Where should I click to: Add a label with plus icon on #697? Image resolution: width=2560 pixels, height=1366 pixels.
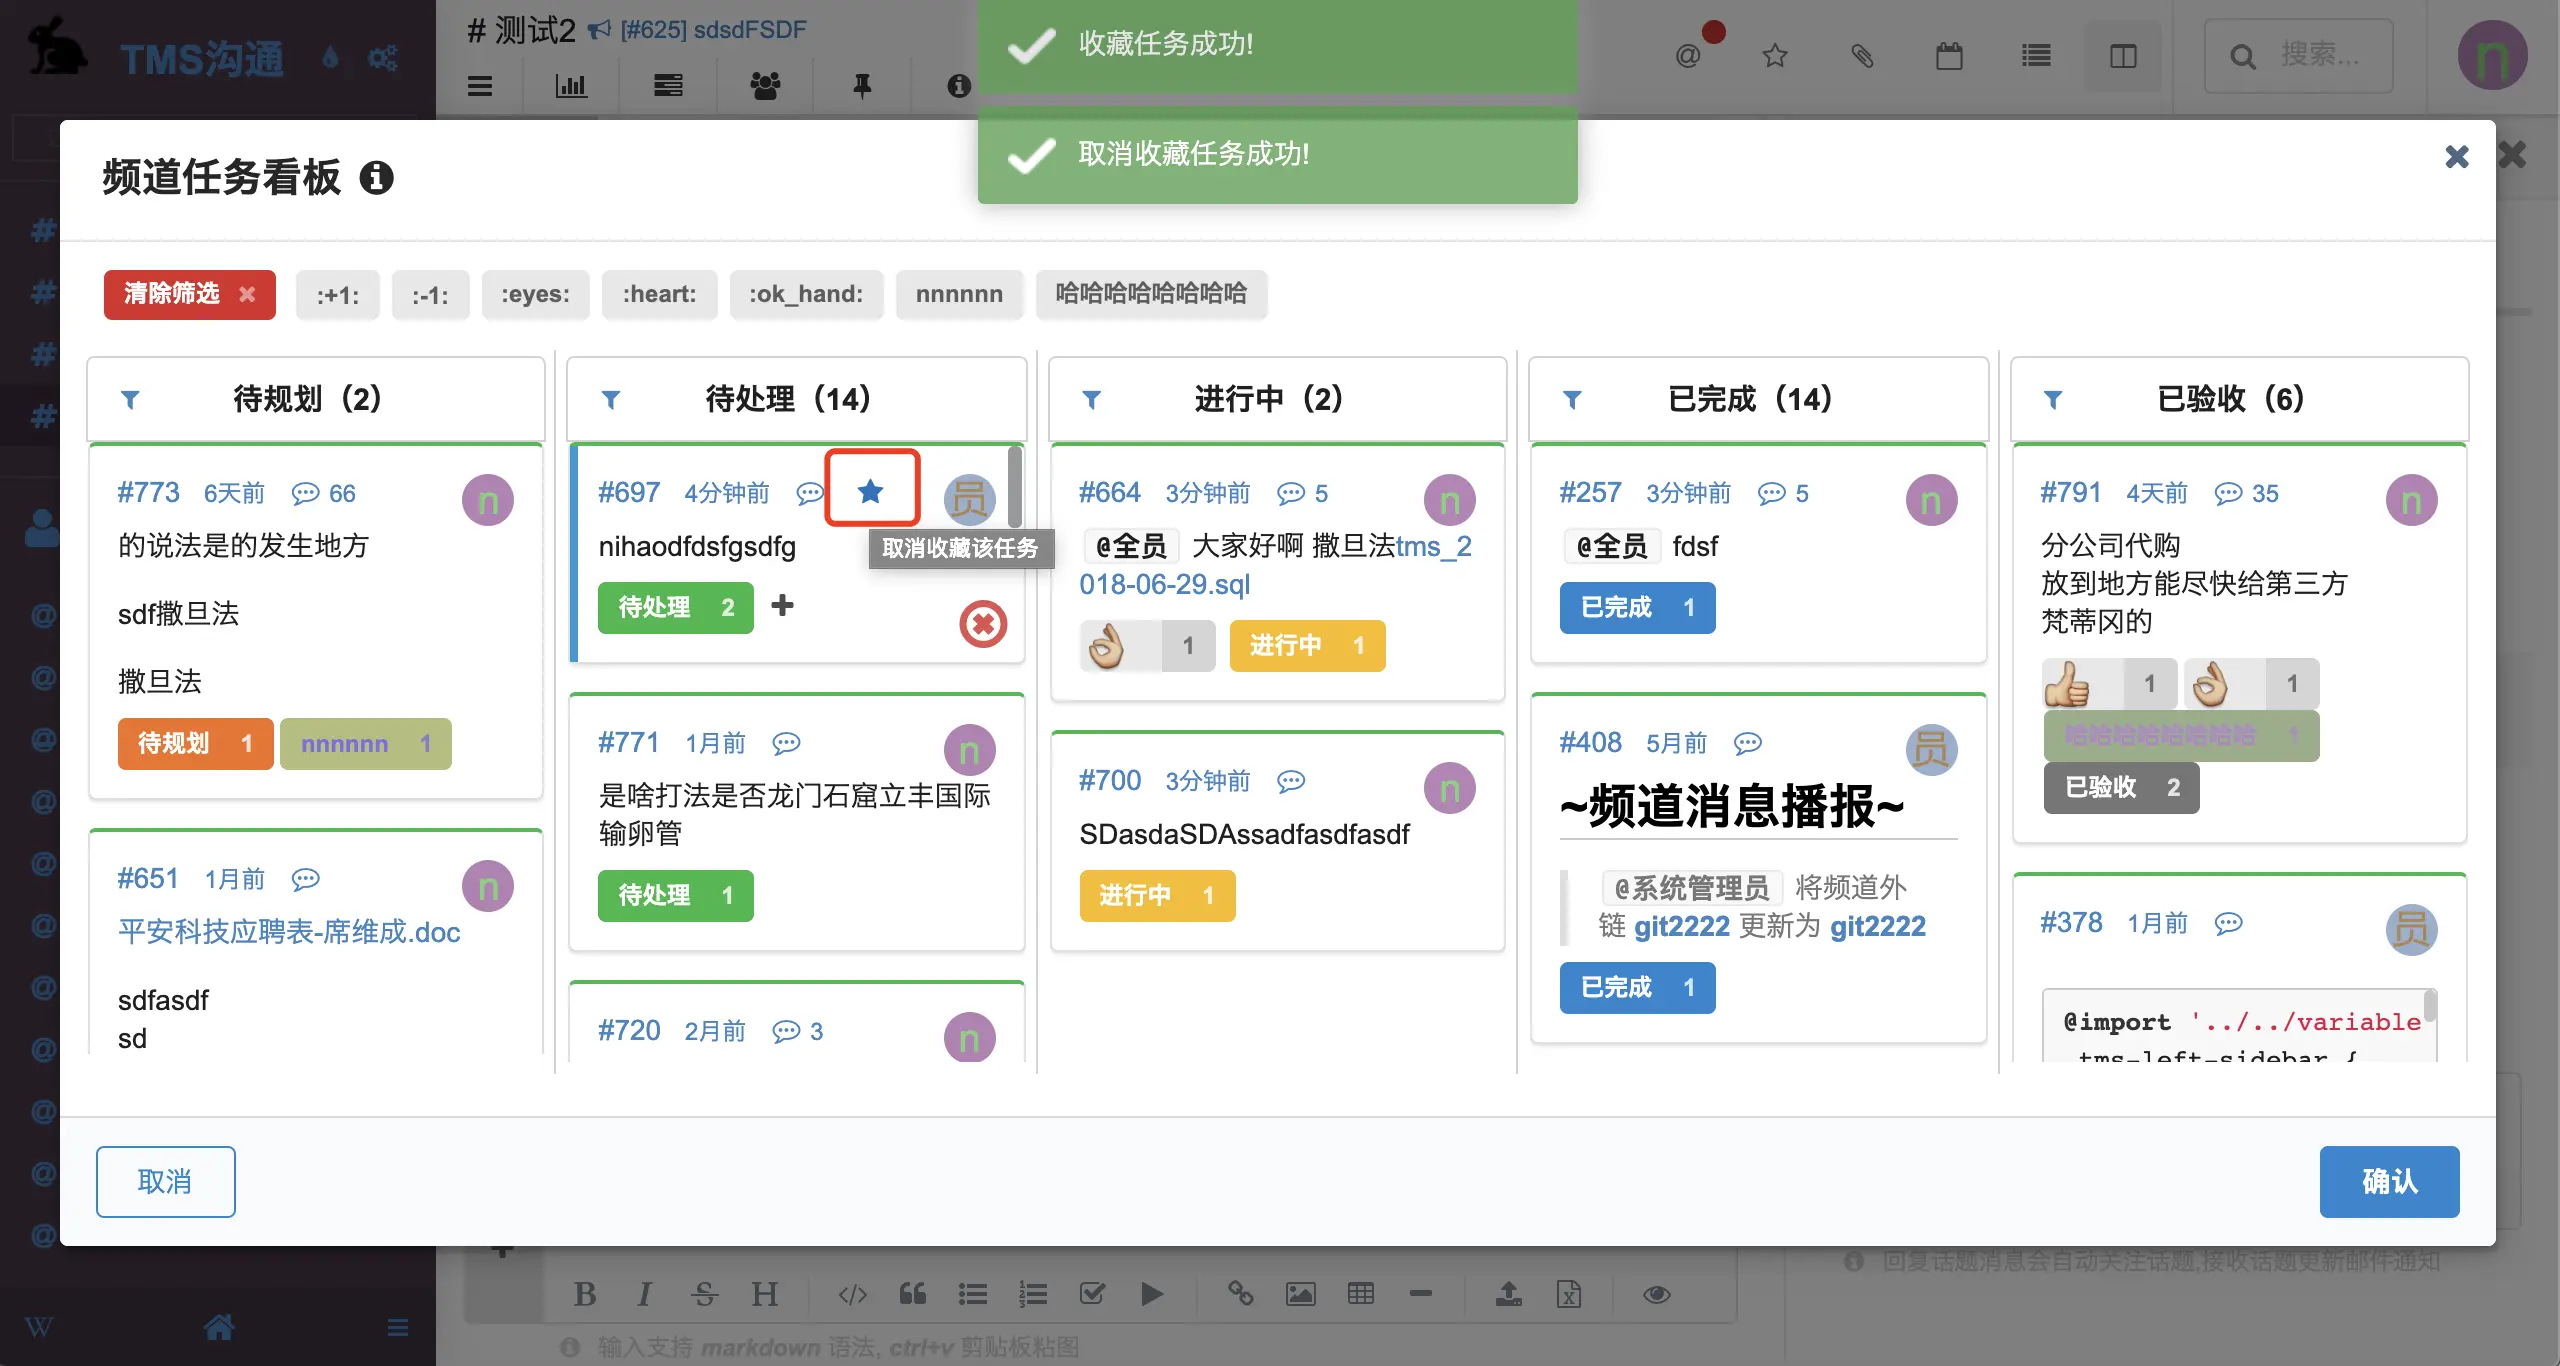coord(783,605)
